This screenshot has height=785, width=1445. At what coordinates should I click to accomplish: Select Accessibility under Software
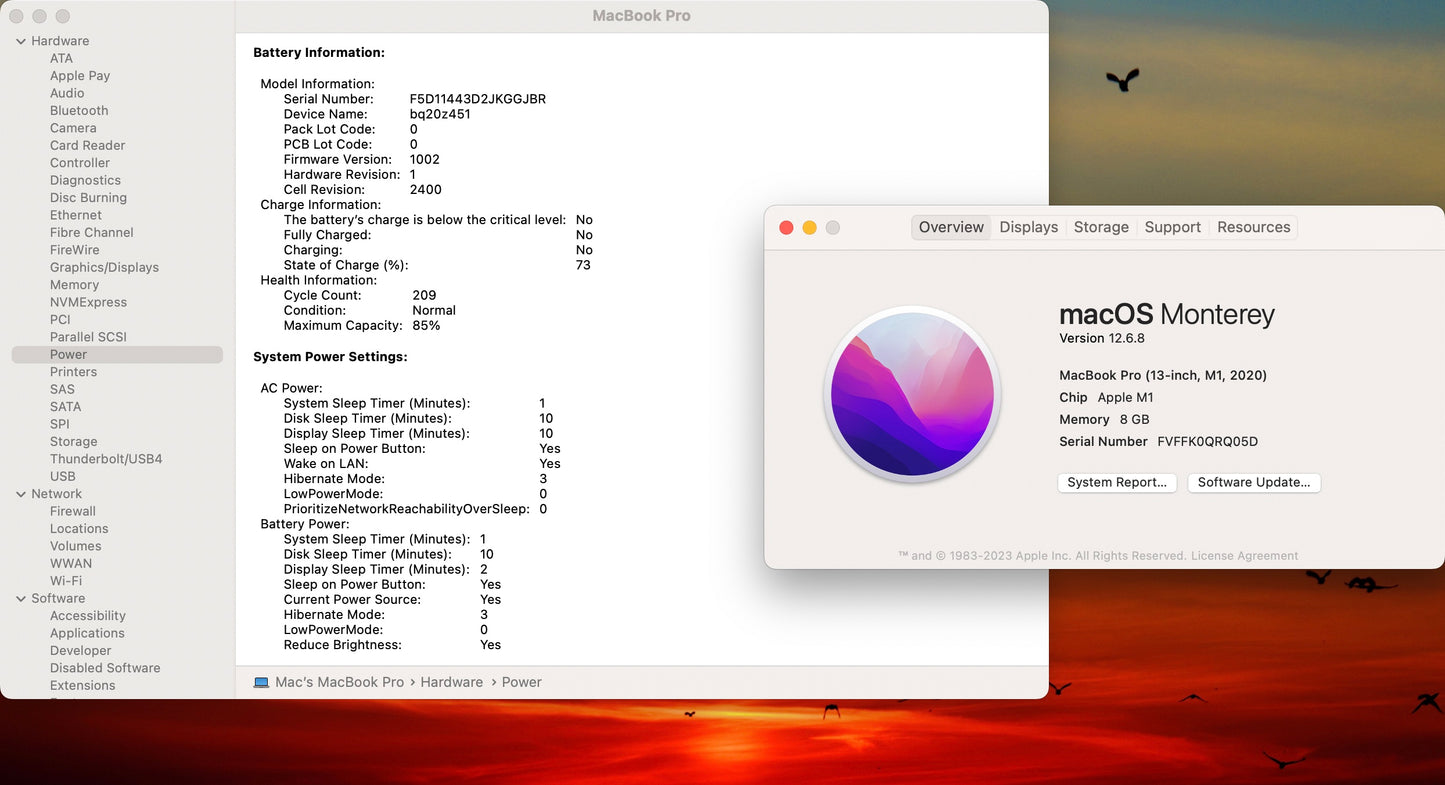[88, 616]
